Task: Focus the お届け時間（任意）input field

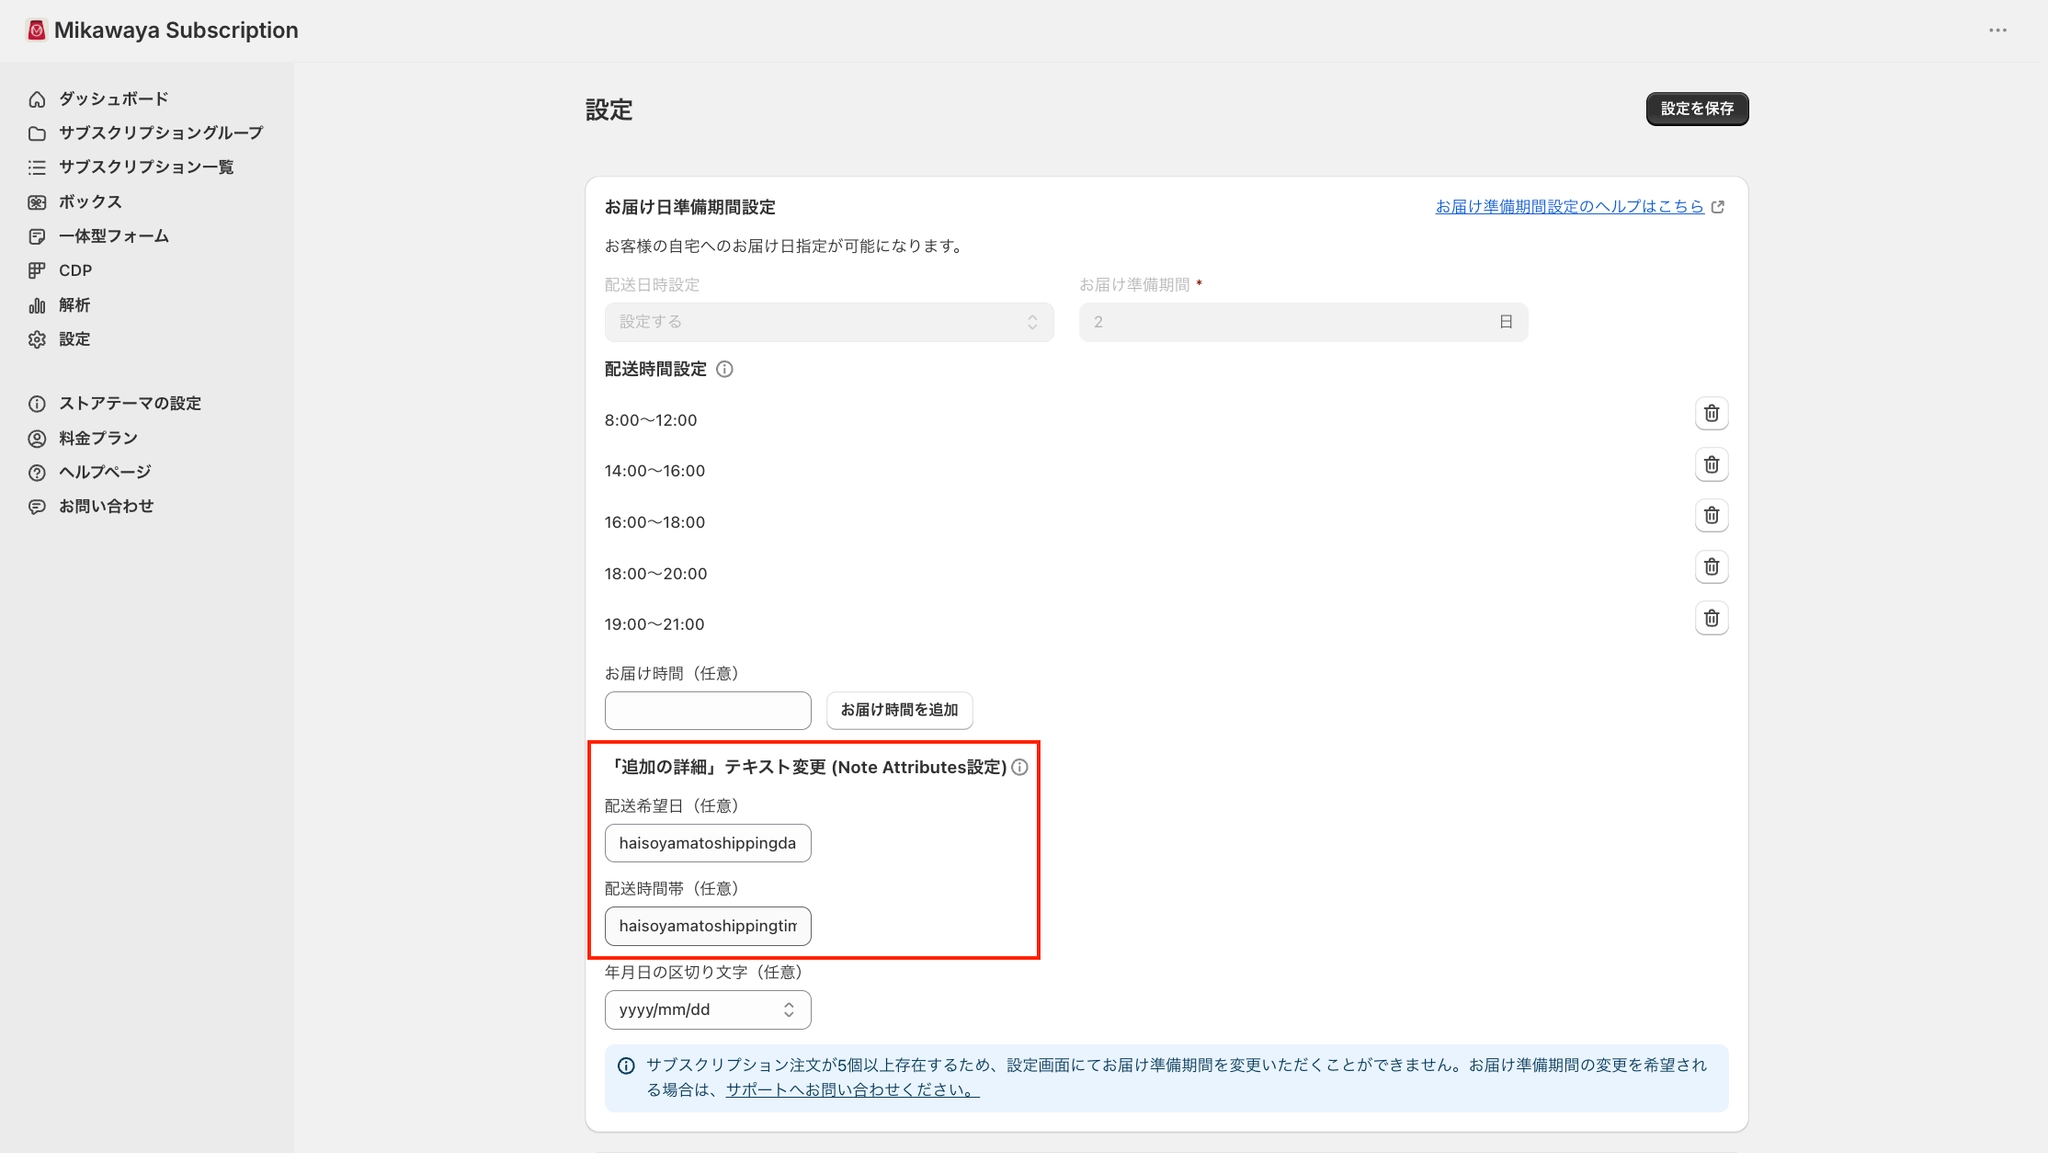Action: pyautogui.click(x=708, y=711)
